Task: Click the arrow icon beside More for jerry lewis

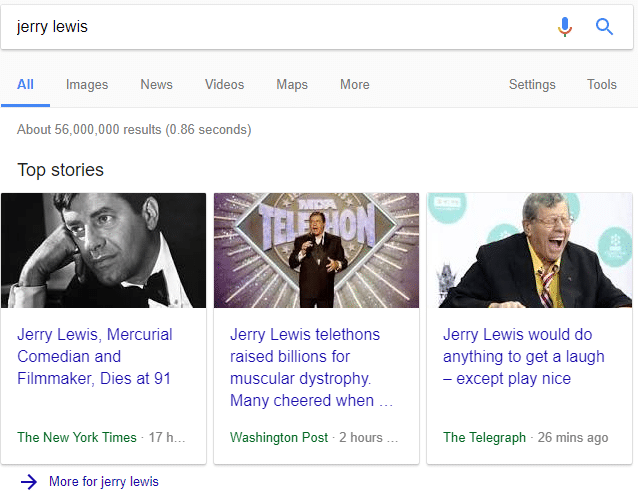Action: pos(29,482)
